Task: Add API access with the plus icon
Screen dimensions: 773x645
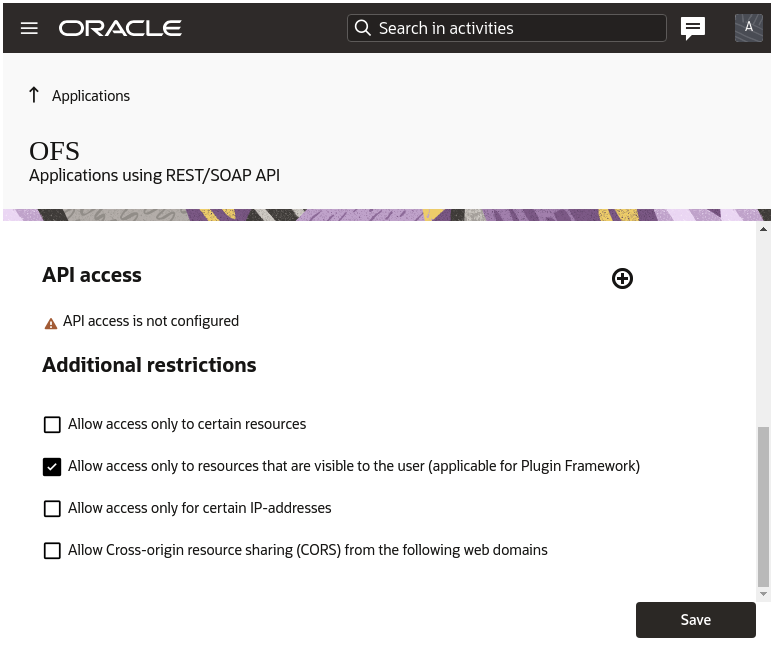Action: (x=622, y=279)
